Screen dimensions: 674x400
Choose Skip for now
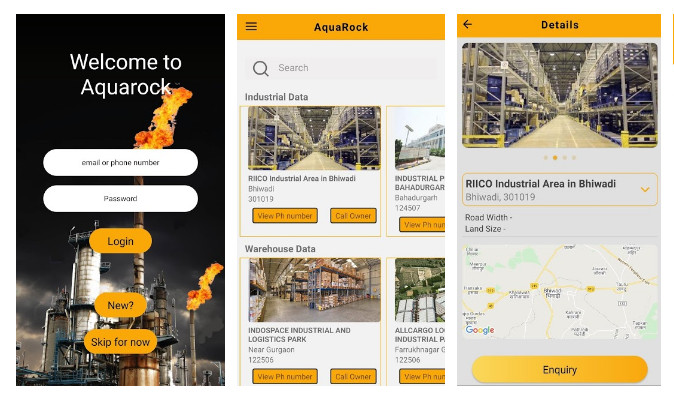120,342
